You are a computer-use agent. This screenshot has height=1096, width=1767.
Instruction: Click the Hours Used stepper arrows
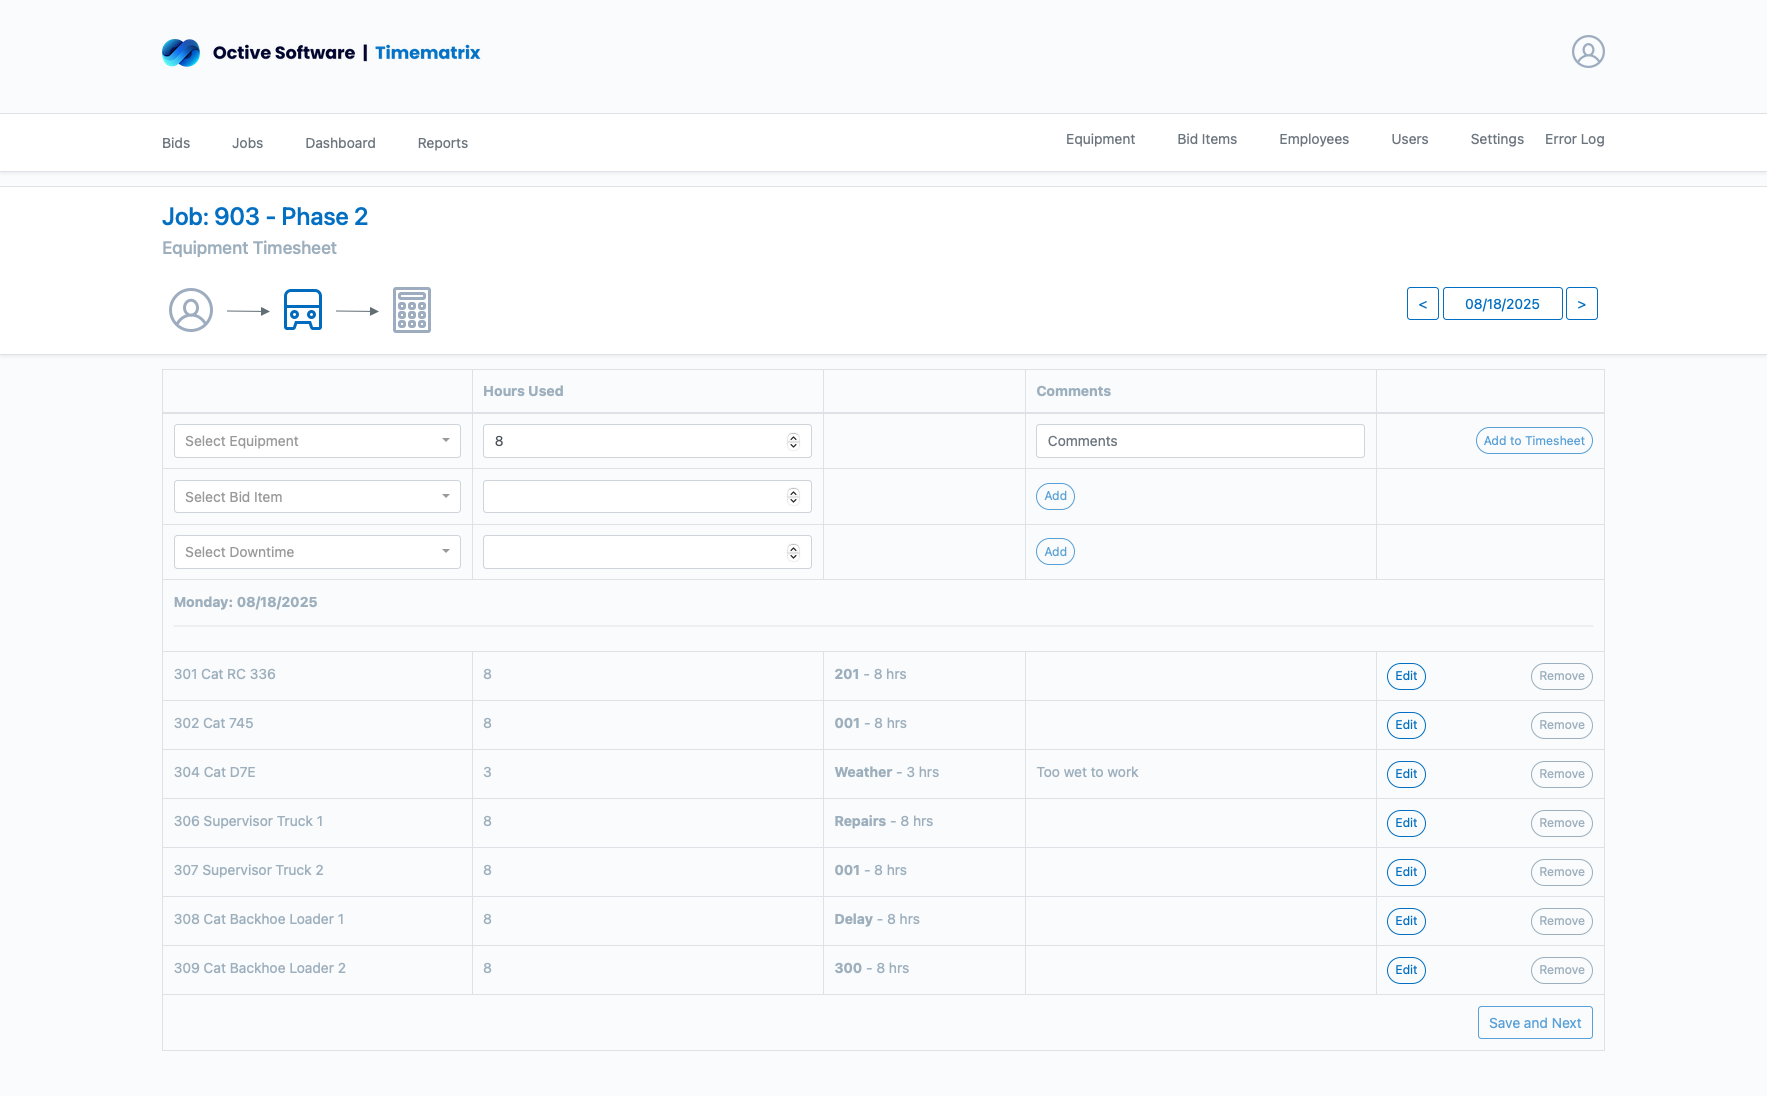click(x=793, y=441)
